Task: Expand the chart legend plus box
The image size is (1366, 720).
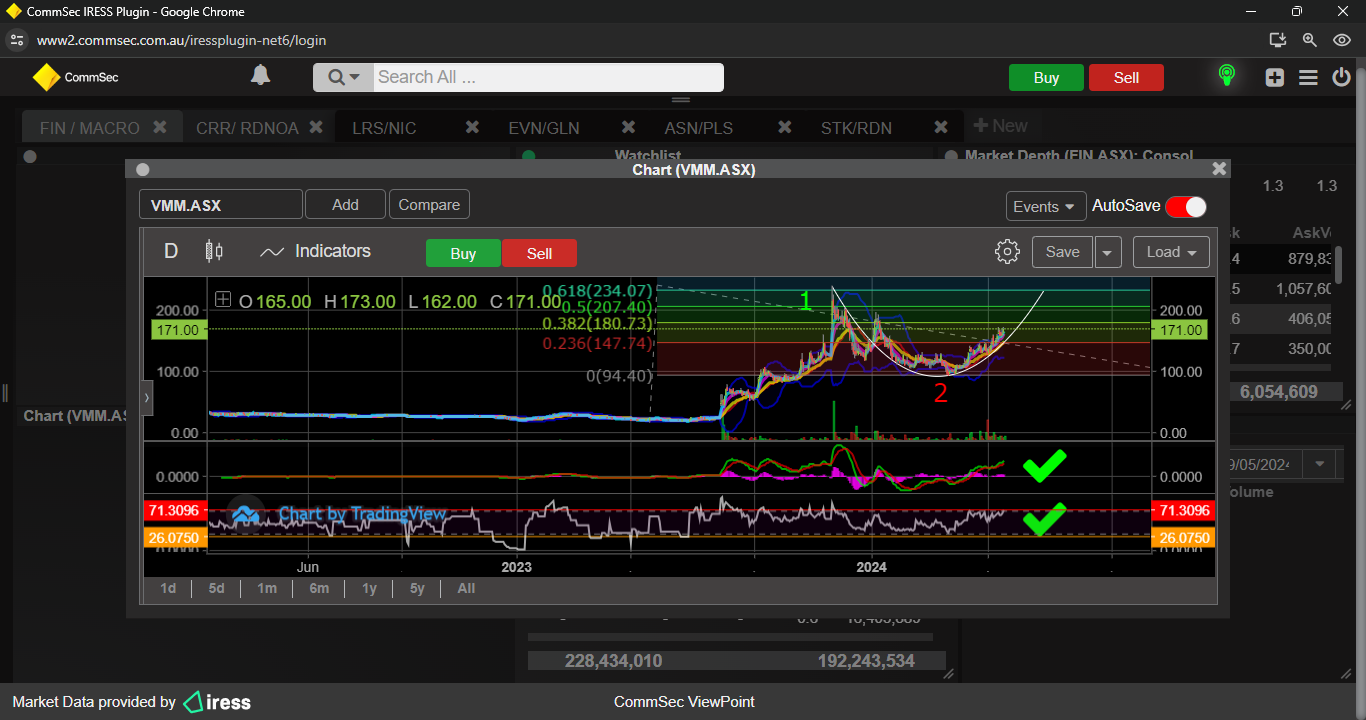Action: 223,299
